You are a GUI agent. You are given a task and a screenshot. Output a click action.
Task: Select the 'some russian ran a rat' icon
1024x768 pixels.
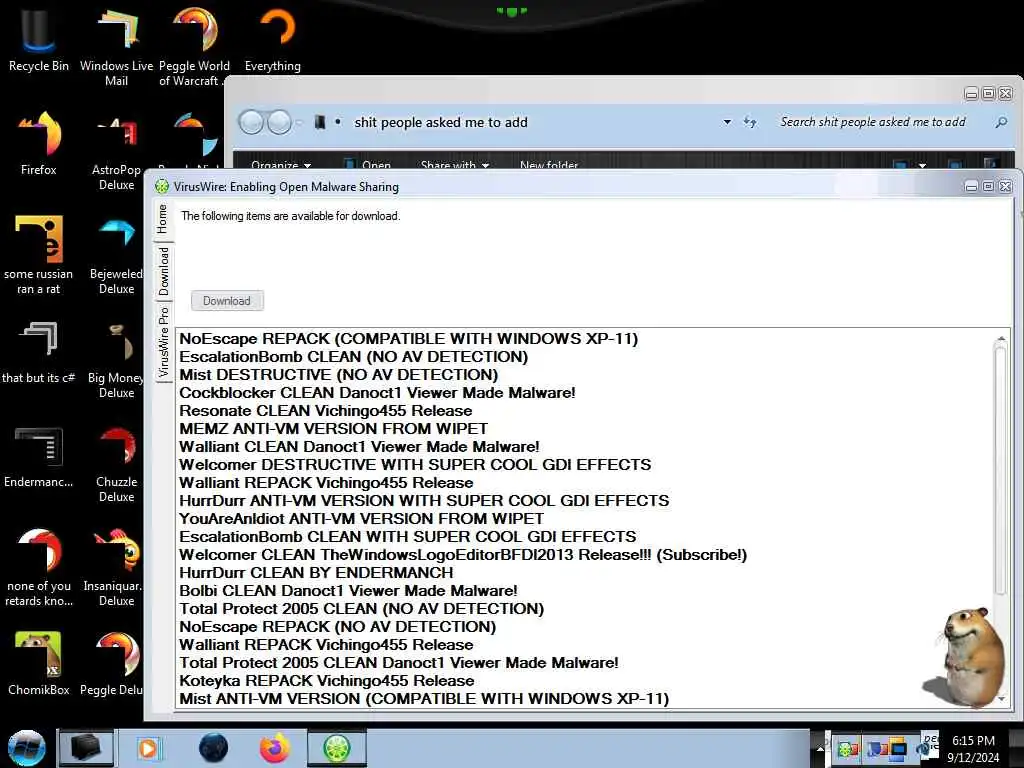39,255
